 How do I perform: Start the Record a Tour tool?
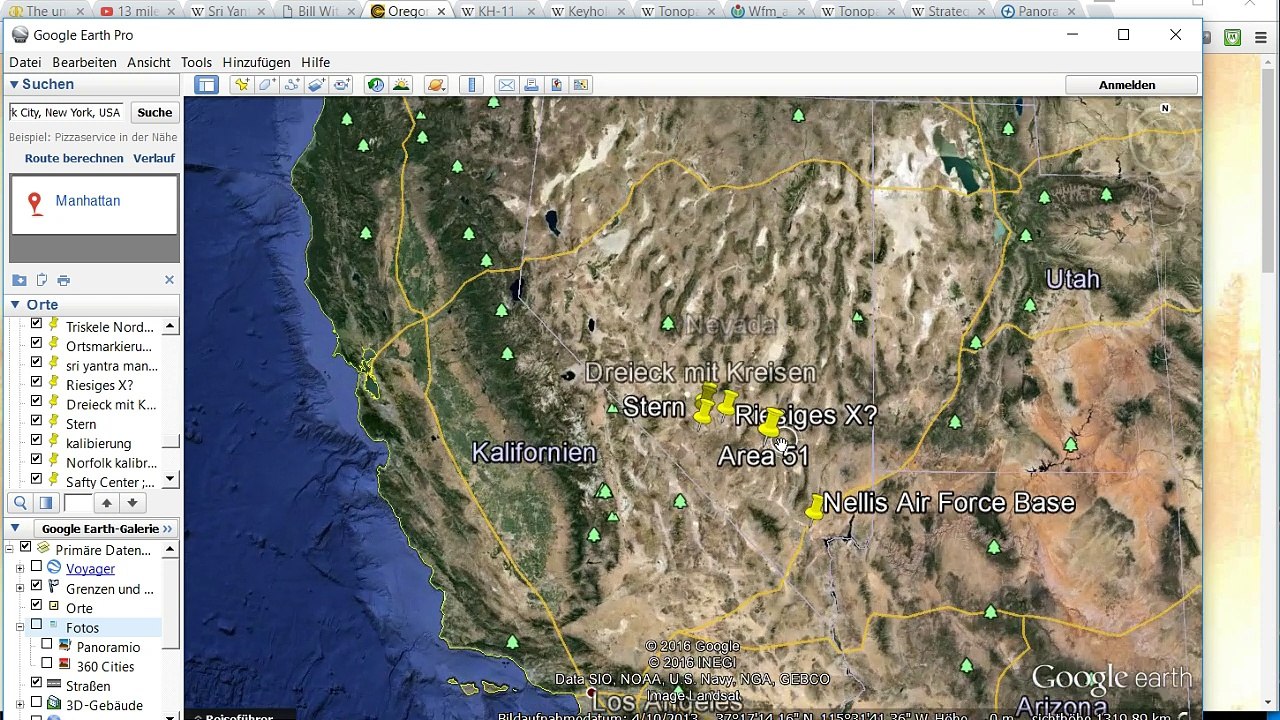tap(342, 85)
